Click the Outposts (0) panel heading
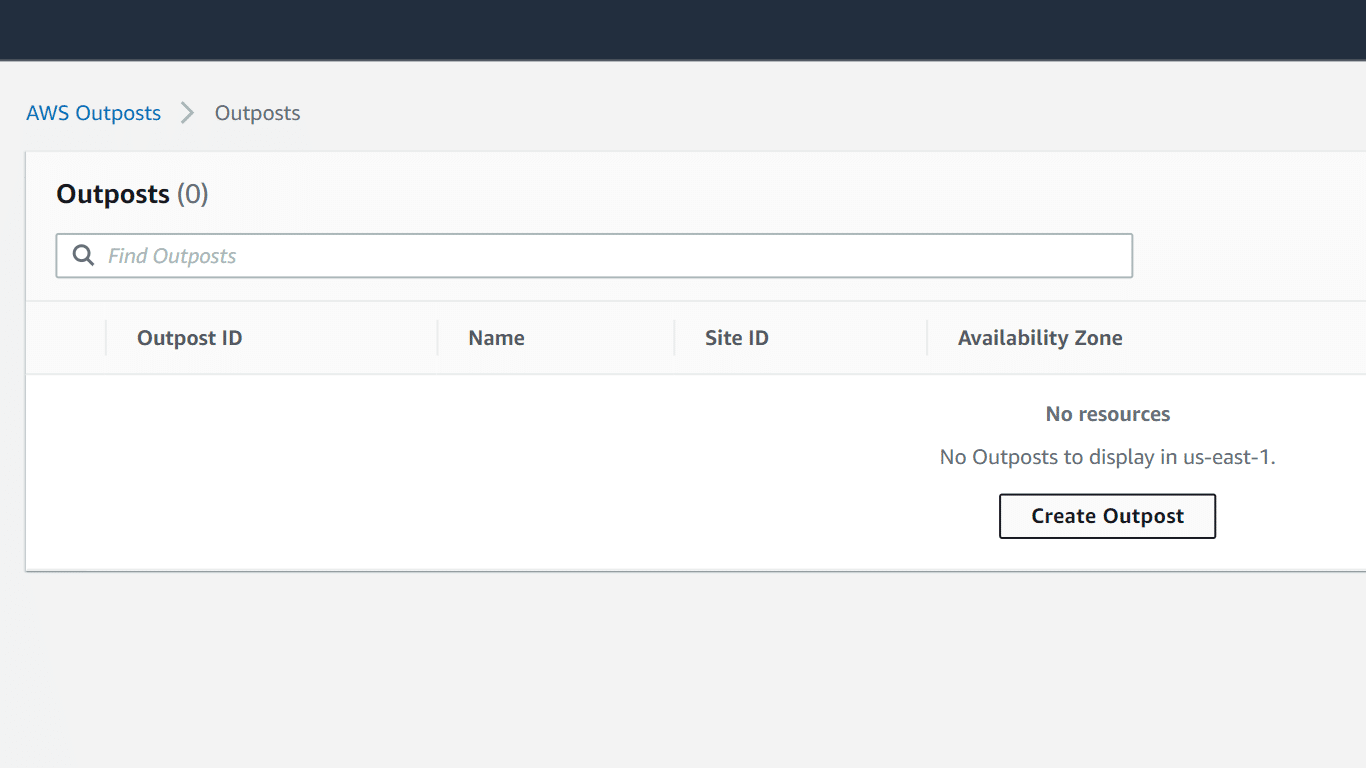Viewport: 1366px width, 768px height. pyautogui.click(x=131, y=194)
